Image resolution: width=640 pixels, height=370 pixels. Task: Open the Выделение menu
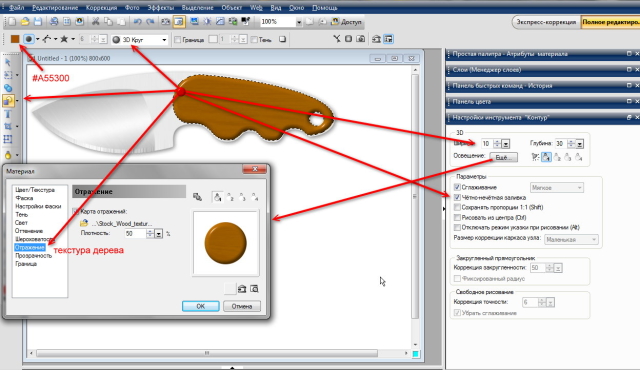(197, 8)
